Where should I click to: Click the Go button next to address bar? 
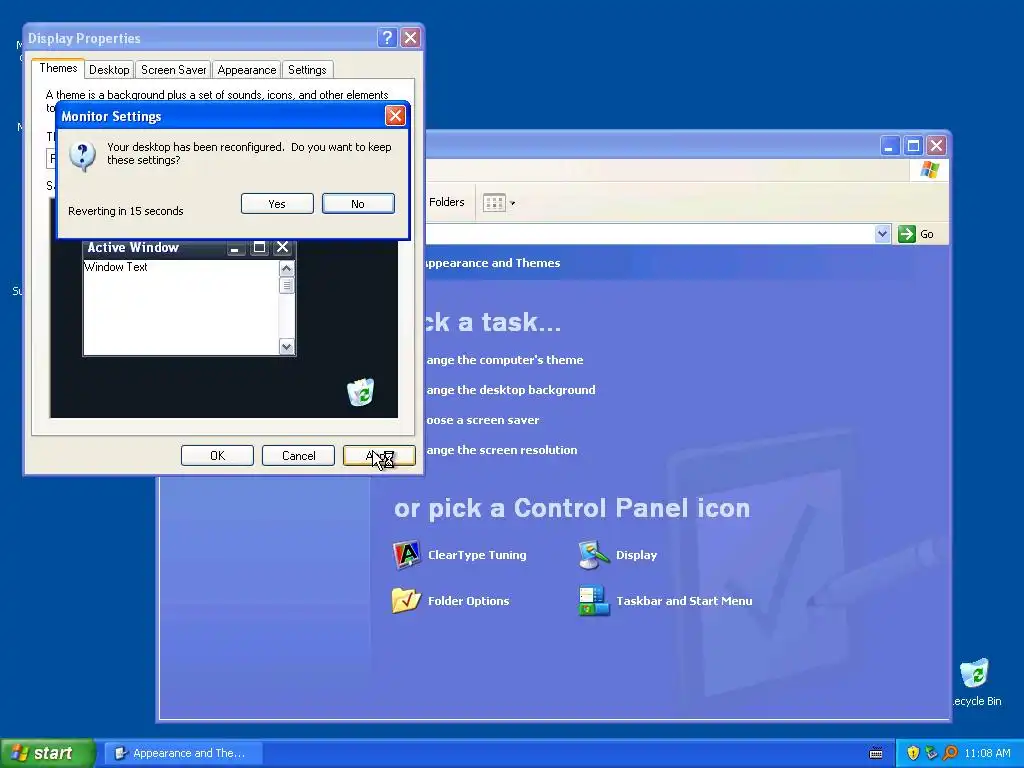pyautogui.click(x=916, y=234)
